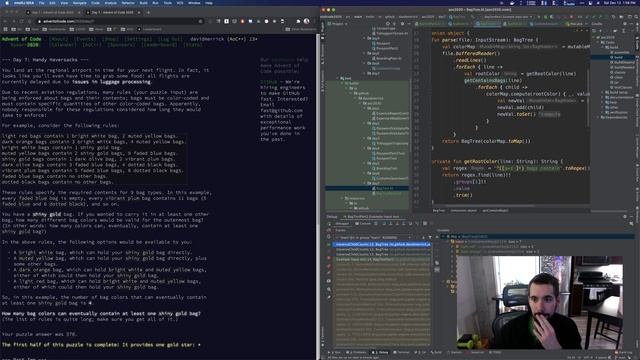640x360 pixels.
Task: Open the File menu in IntelliJ
Action: (x=41, y=3)
